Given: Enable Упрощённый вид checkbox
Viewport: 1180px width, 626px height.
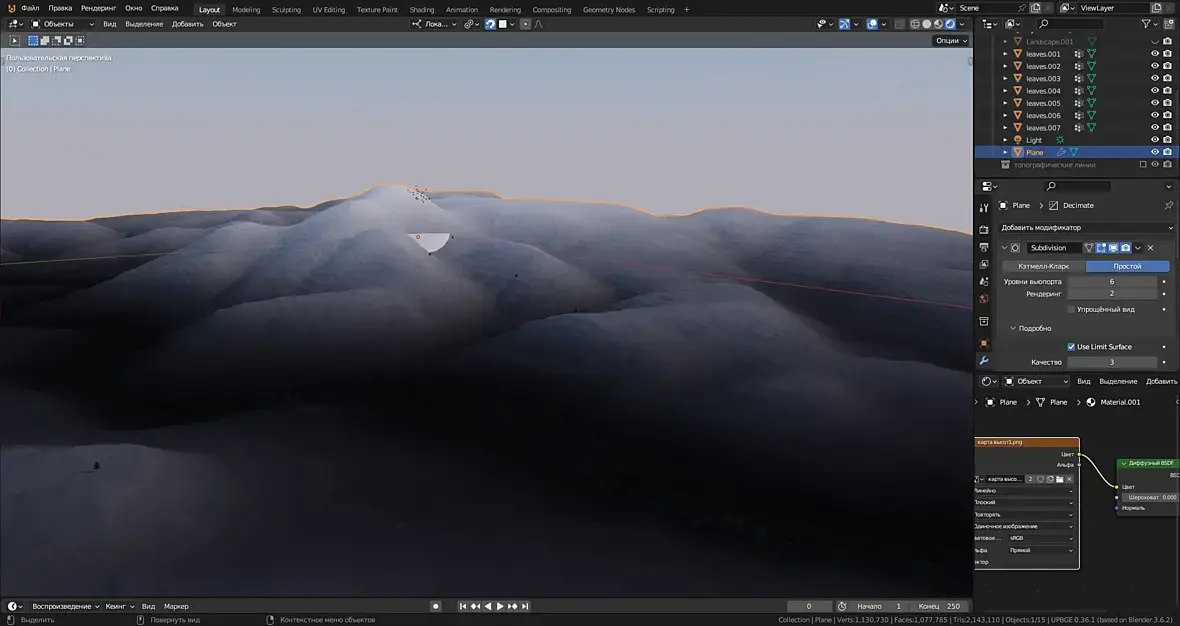Looking at the screenshot, I should click(1071, 309).
